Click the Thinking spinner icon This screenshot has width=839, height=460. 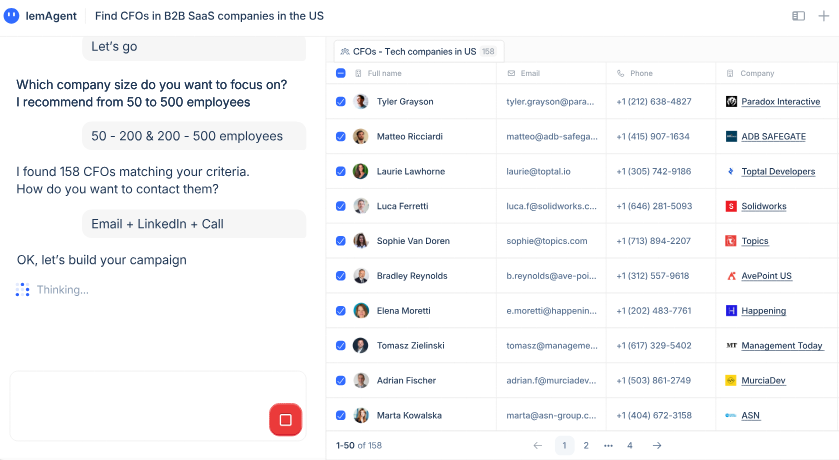tap(22, 290)
